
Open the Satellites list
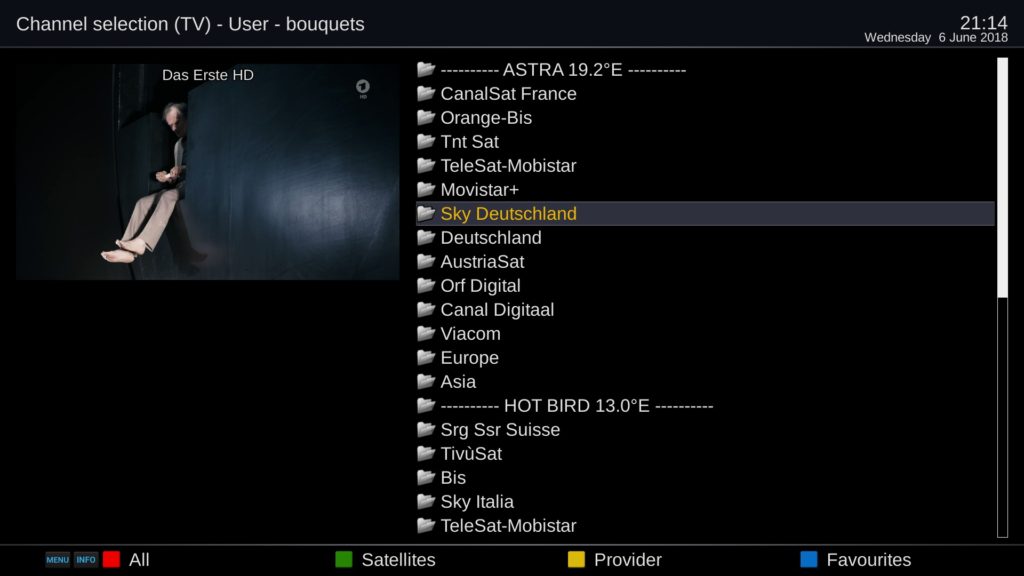click(398, 560)
